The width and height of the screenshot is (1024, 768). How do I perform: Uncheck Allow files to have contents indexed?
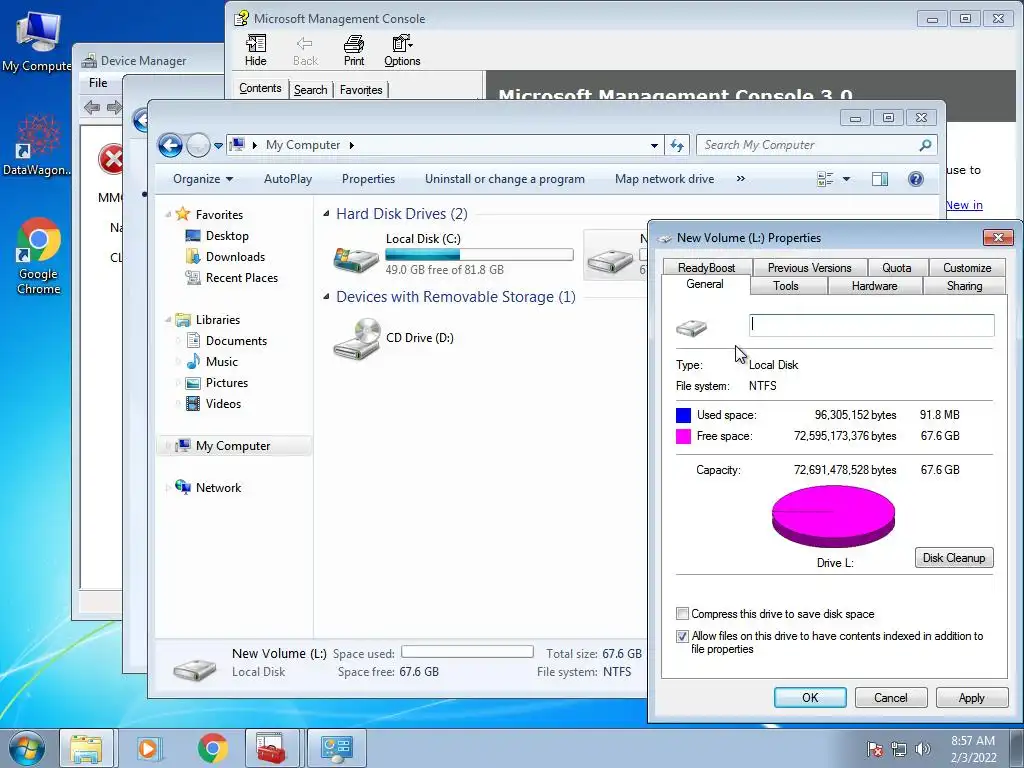(x=682, y=636)
